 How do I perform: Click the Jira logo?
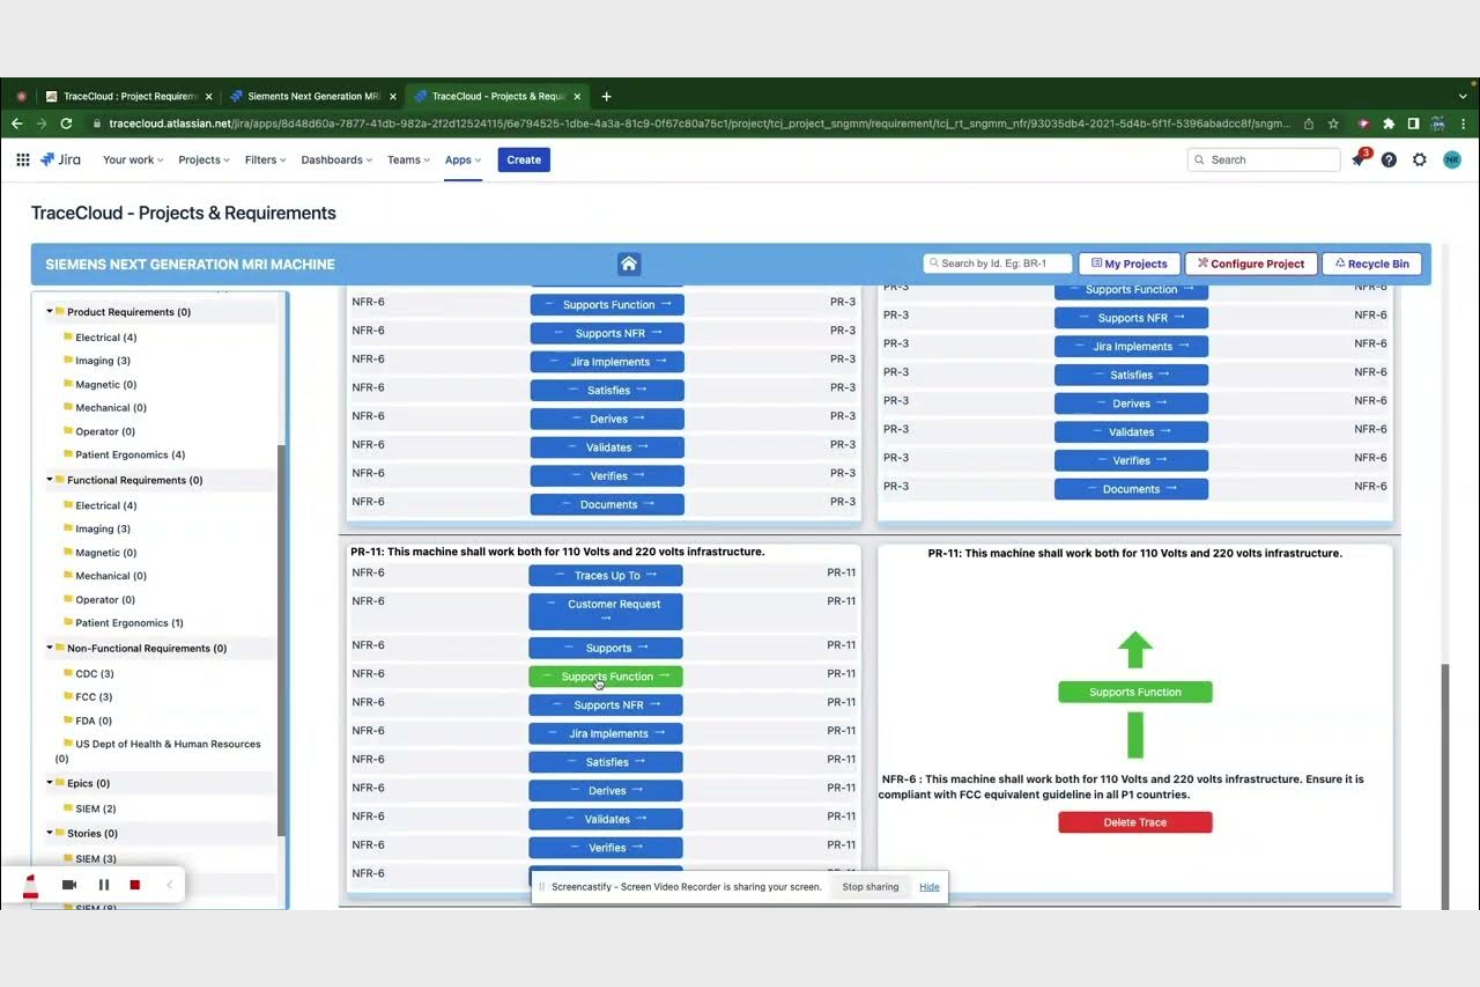click(x=60, y=160)
